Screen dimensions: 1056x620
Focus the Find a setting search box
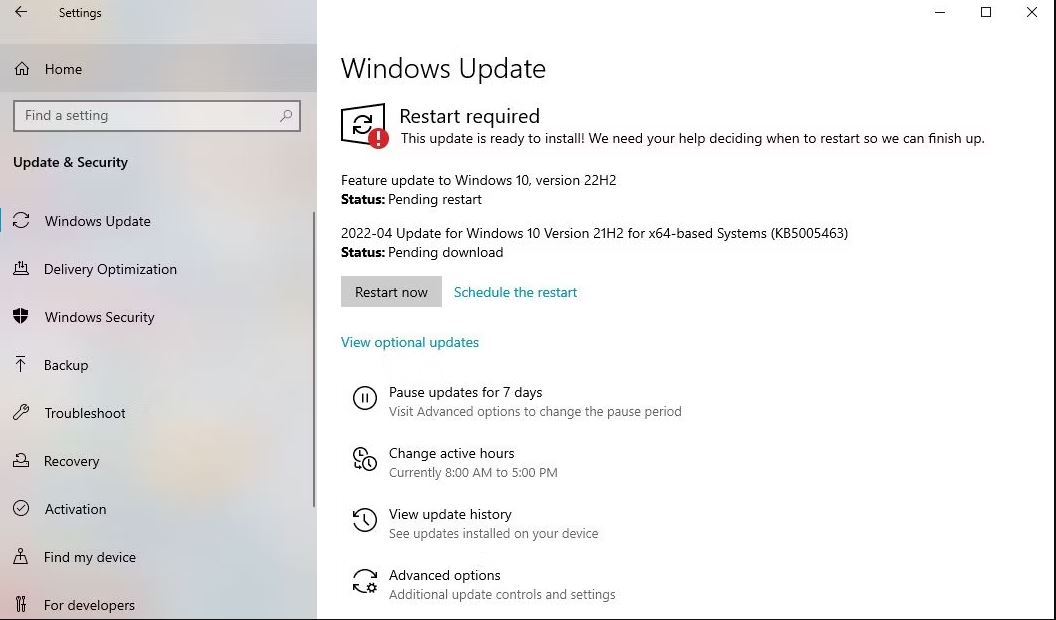[x=156, y=116]
